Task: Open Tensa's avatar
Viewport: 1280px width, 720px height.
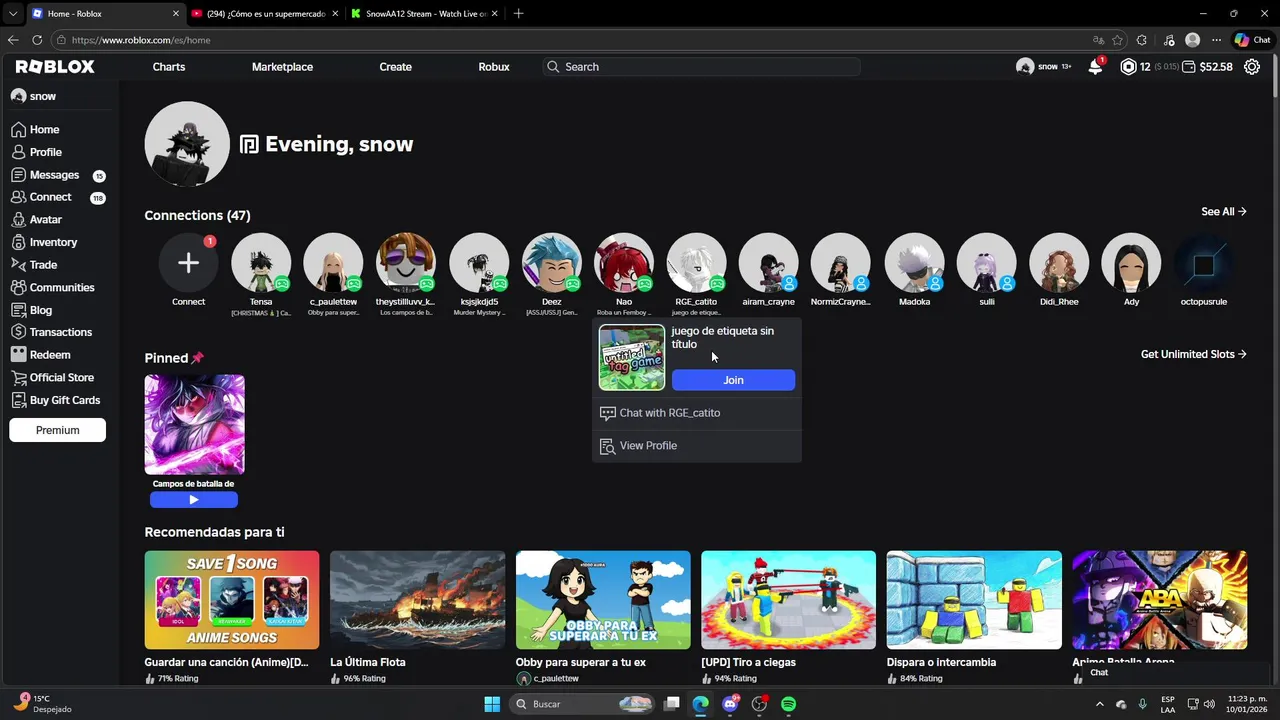Action: coord(261,263)
